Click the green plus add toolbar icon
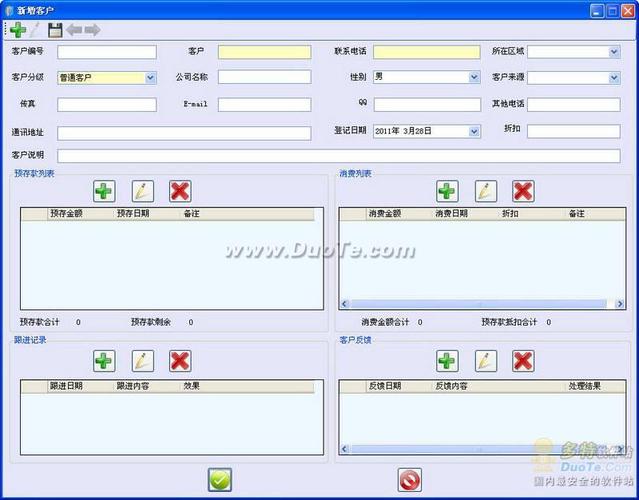 (x=18, y=30)
